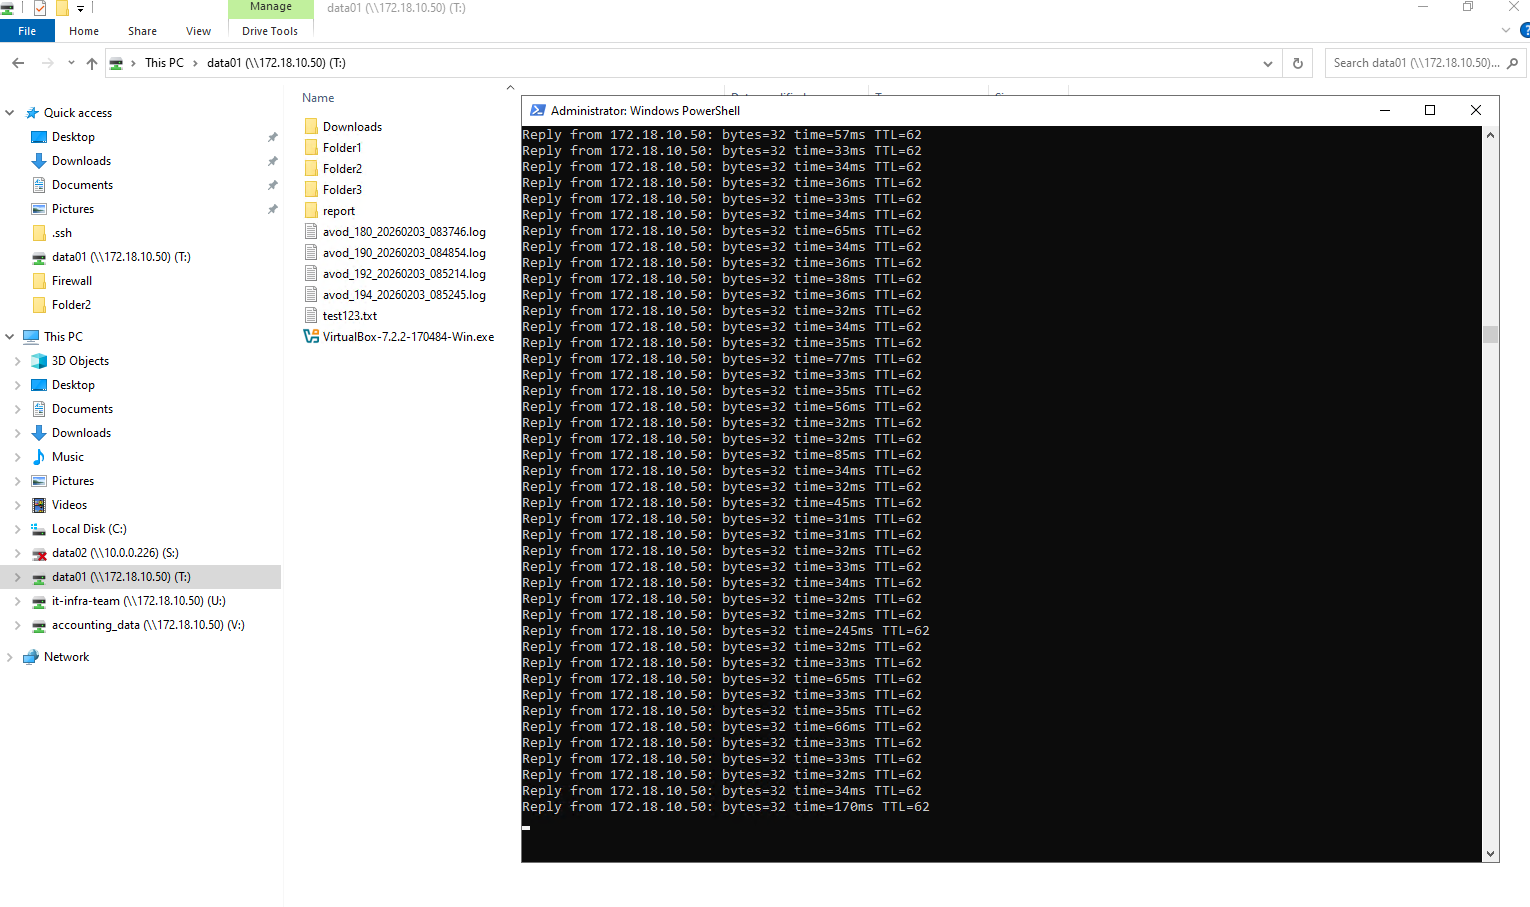Open the View ribbon tab

coord(198,31)
